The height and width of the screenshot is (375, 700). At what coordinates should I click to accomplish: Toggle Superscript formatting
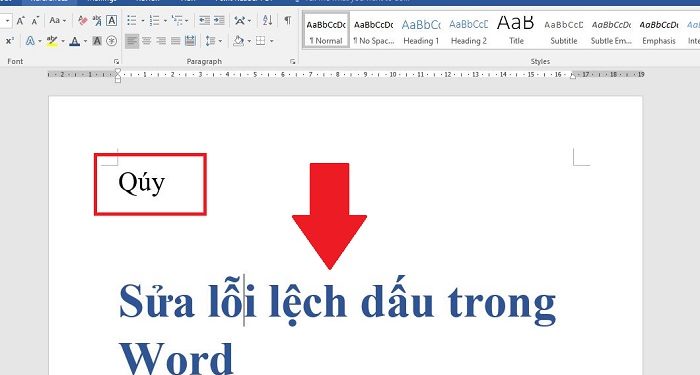click(9, 42)
